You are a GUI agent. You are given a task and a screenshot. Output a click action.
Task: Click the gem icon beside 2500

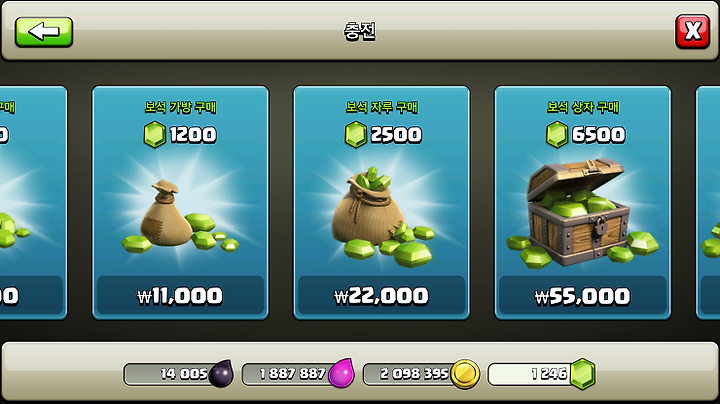tap(356, 135)
